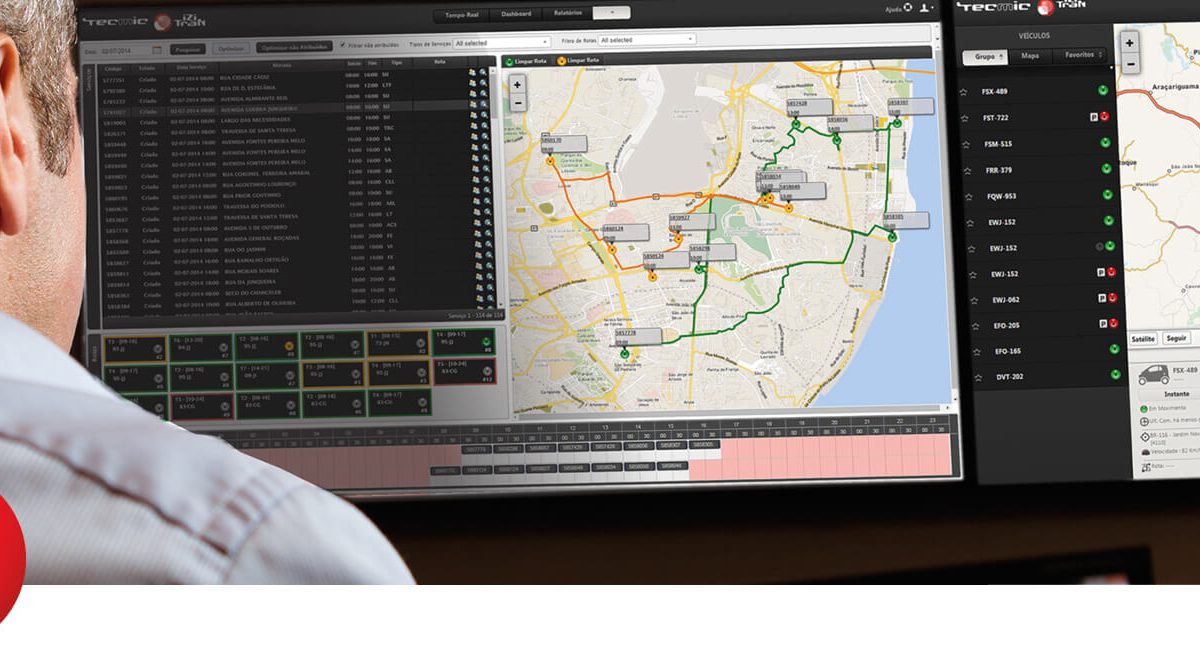Zoom out on the vehicles window map
Screen dimensions: 1200x660
coord(1129,63)
